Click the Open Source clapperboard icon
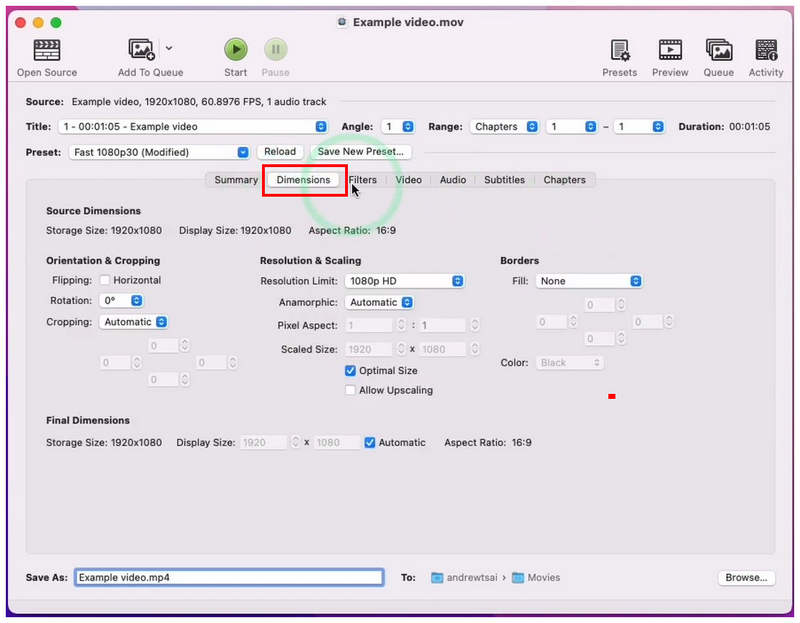The image size is (800, 623). pyautogui.click(x=47, y=50)
